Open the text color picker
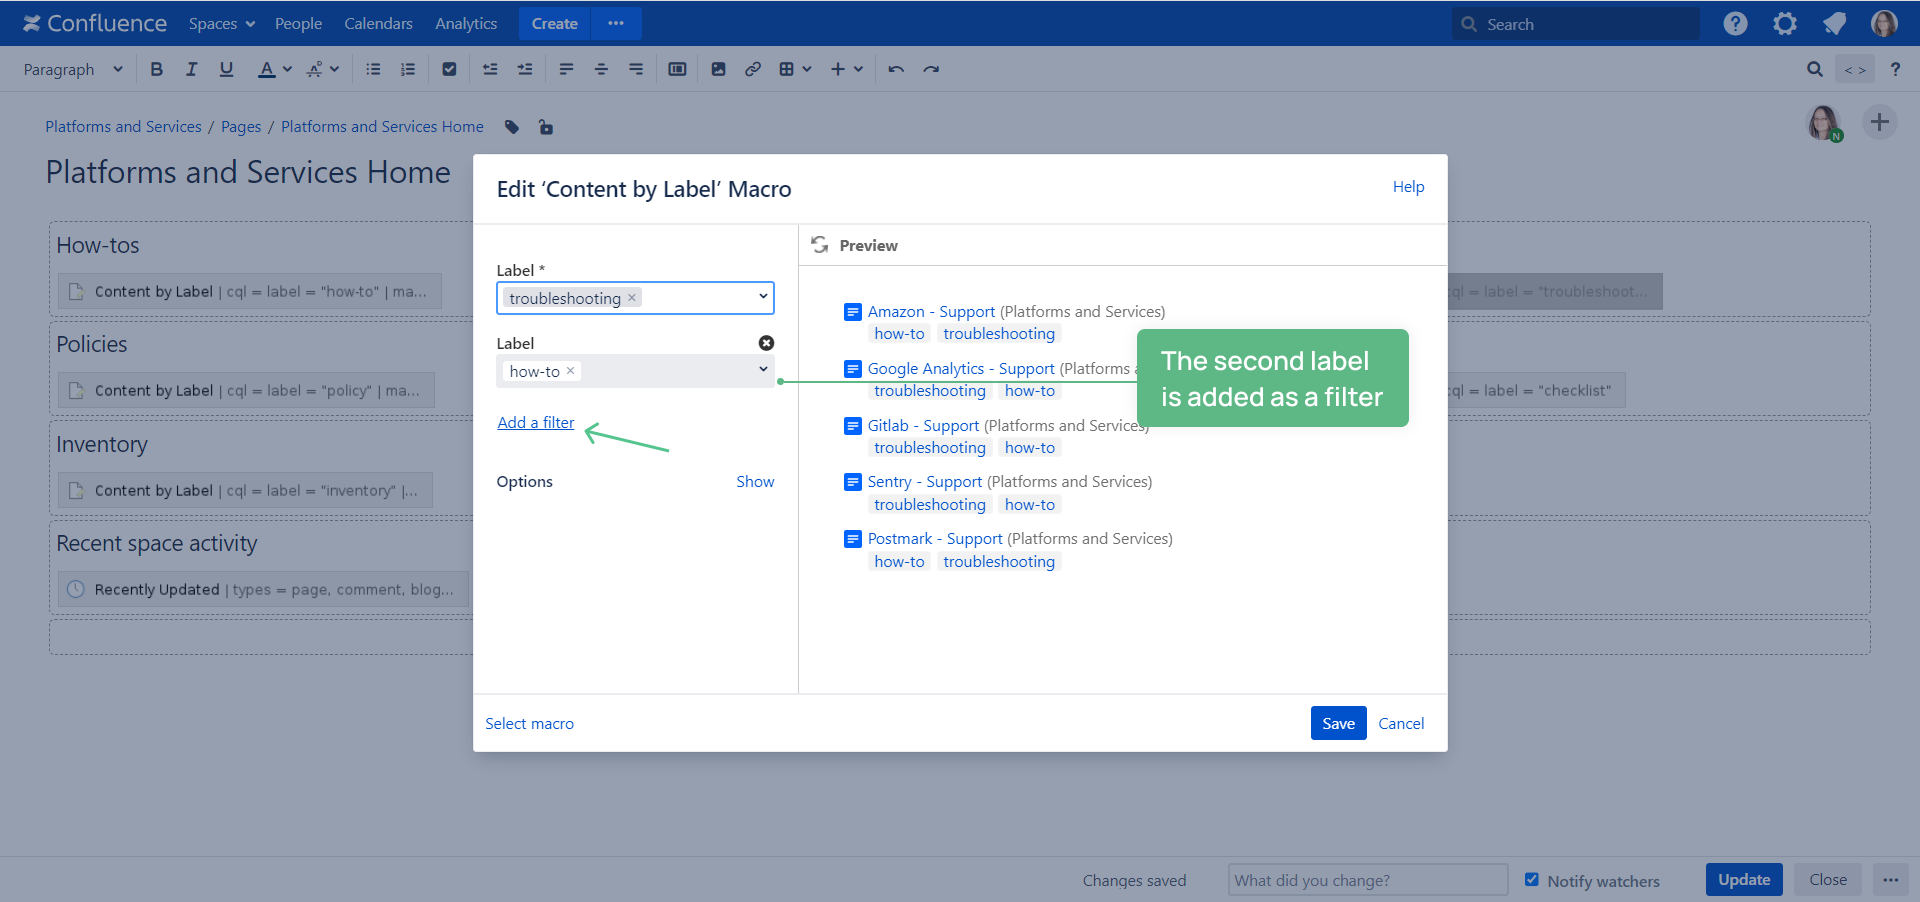Screen dimensions: 1920x902 (x=266, y=69)
